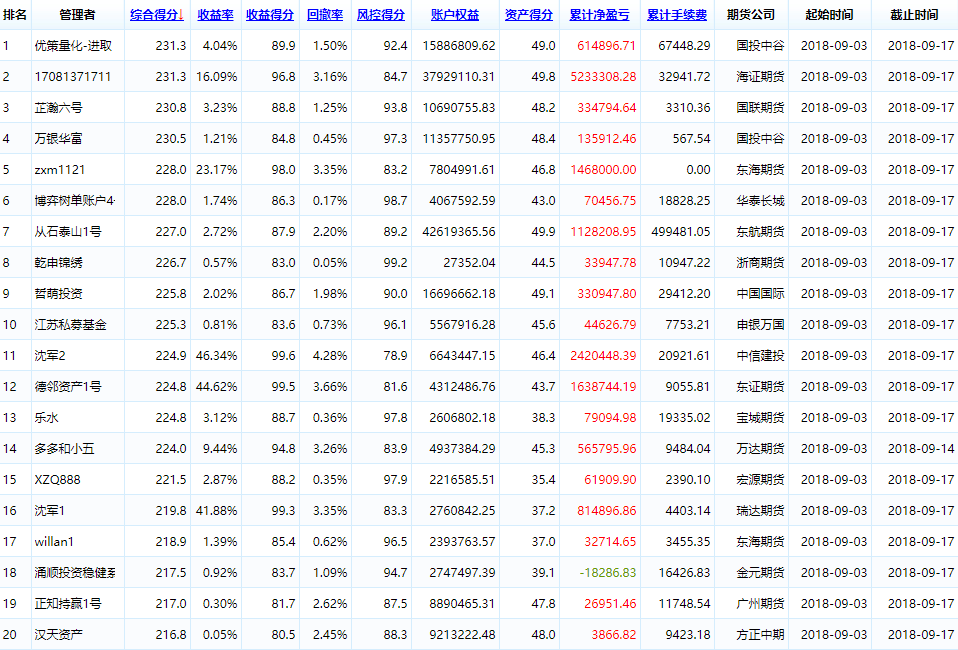958x650 pixels.
Task: Select manager 从石泰山1号
Action: pos(68,232)
